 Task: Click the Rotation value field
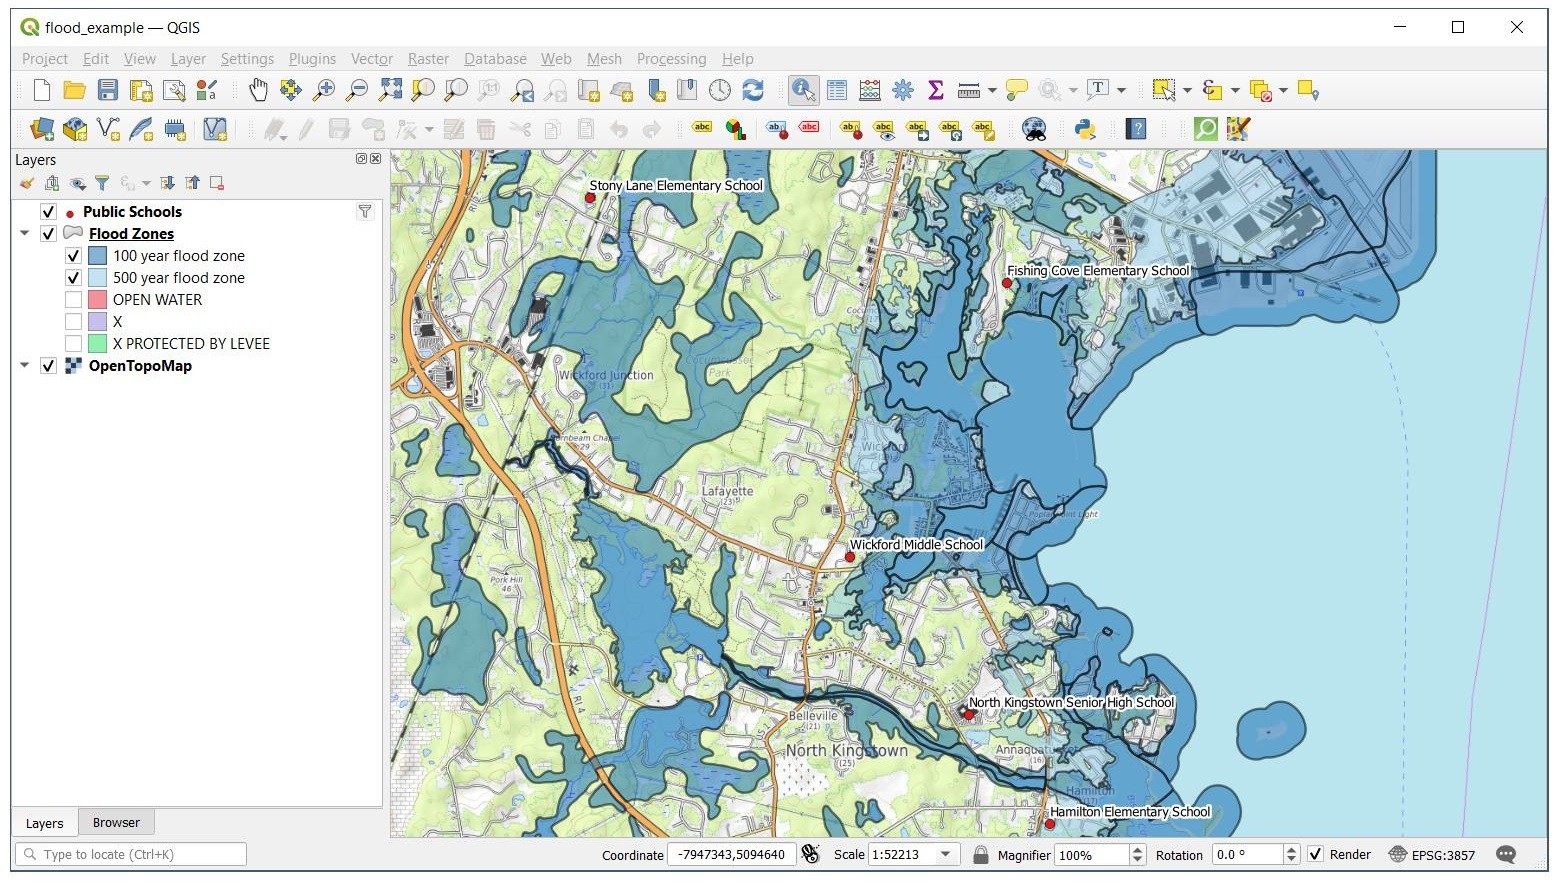(x=1247, y=854)
